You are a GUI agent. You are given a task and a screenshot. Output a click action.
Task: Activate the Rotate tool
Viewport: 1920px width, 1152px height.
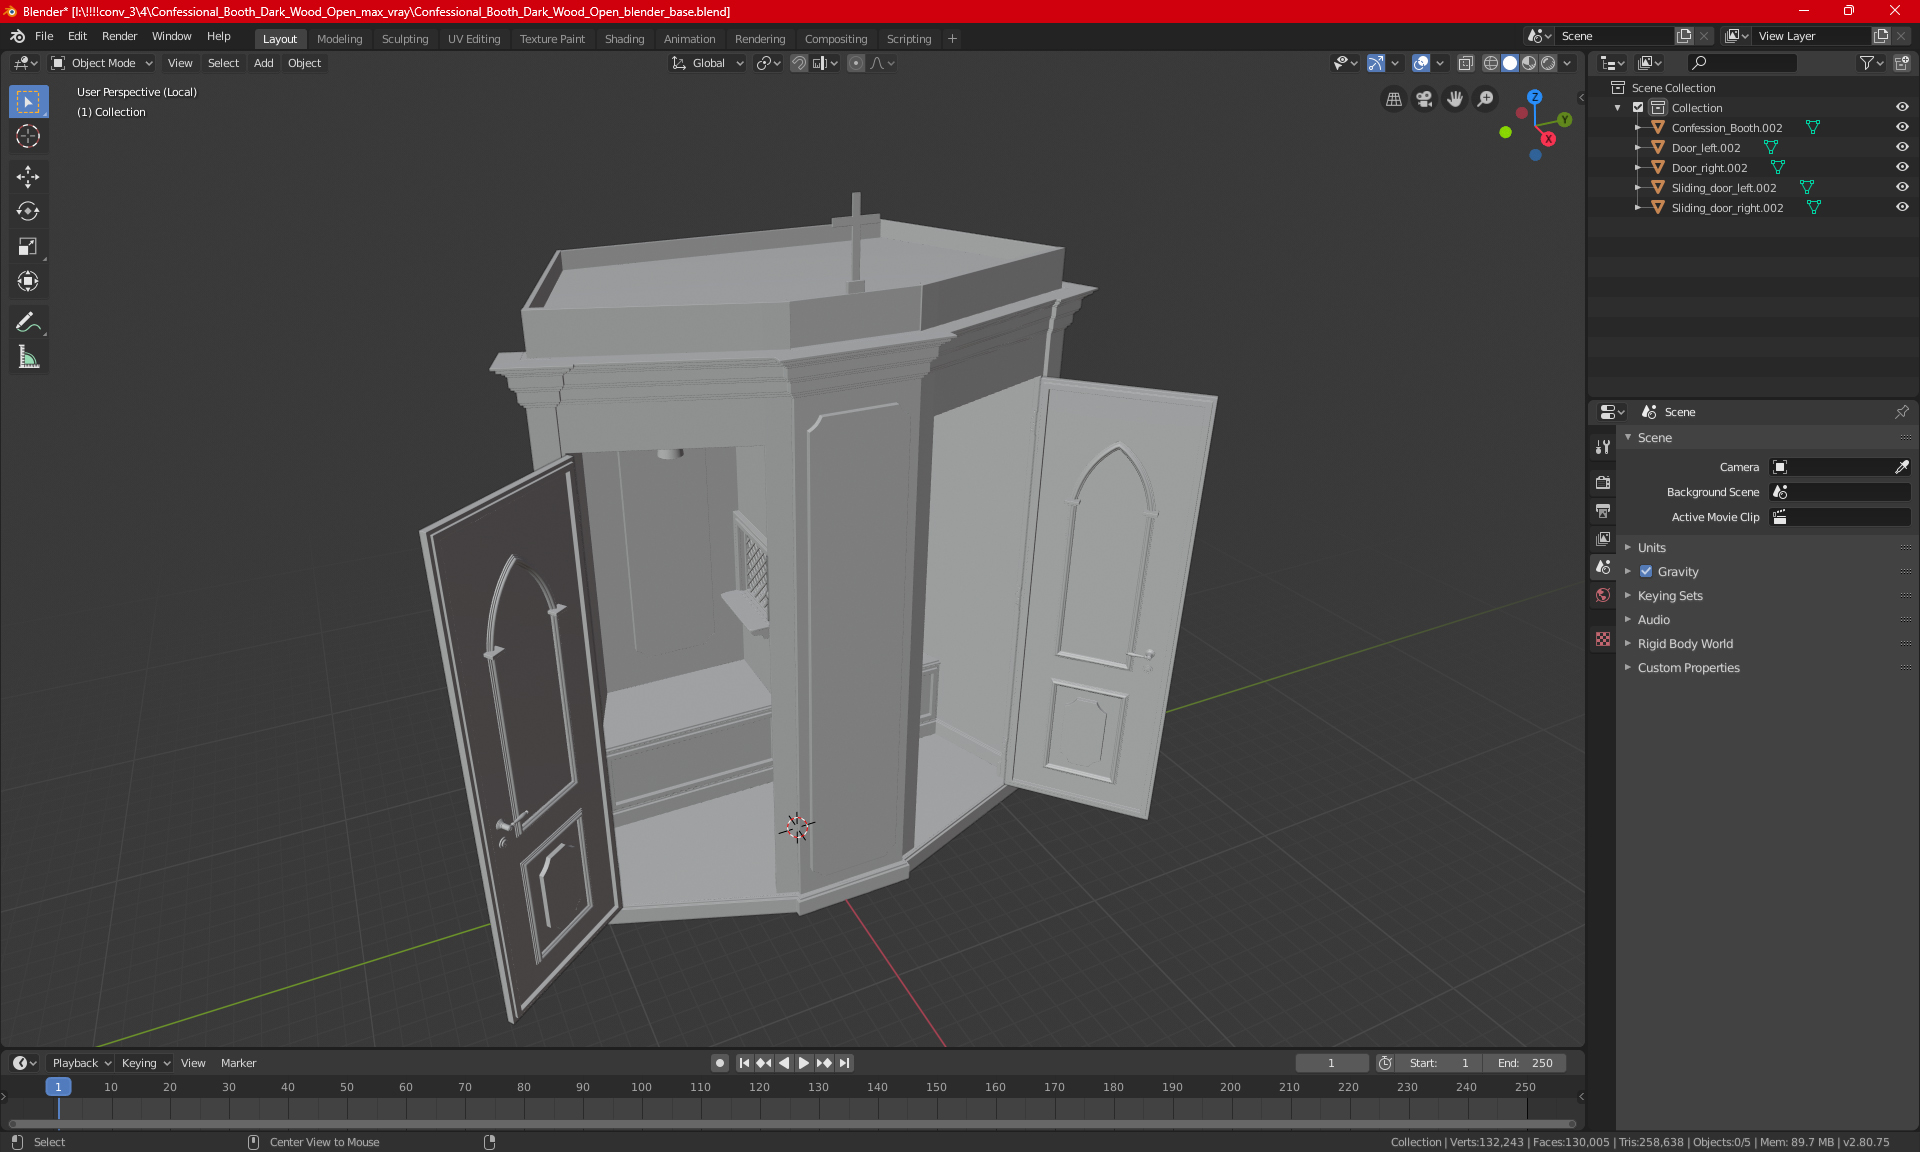28,211
